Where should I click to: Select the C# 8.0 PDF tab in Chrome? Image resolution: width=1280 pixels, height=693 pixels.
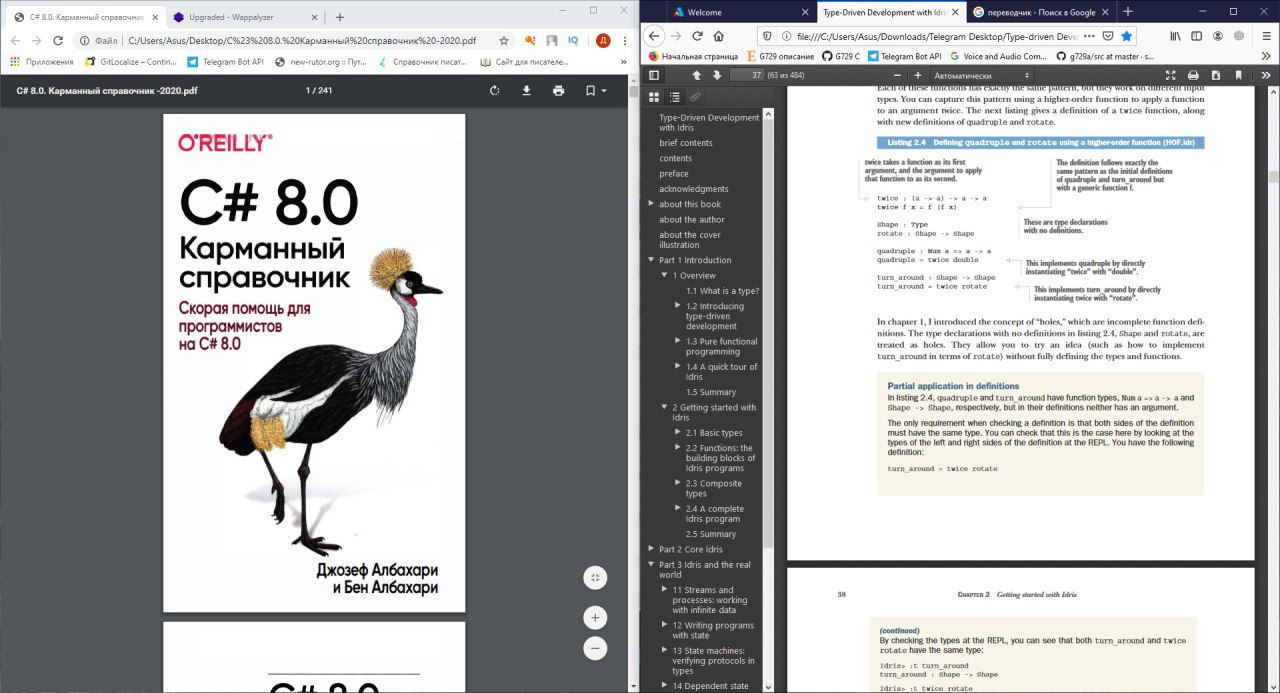pos(84,17)
